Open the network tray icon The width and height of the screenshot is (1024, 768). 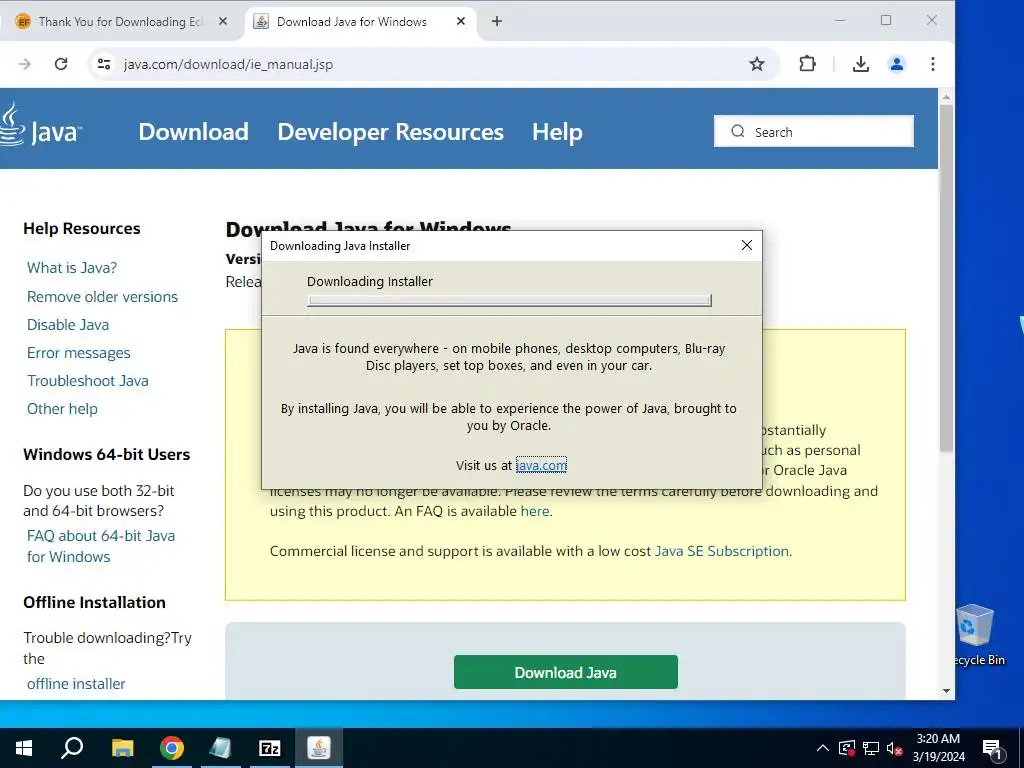(x=871, y=748)
